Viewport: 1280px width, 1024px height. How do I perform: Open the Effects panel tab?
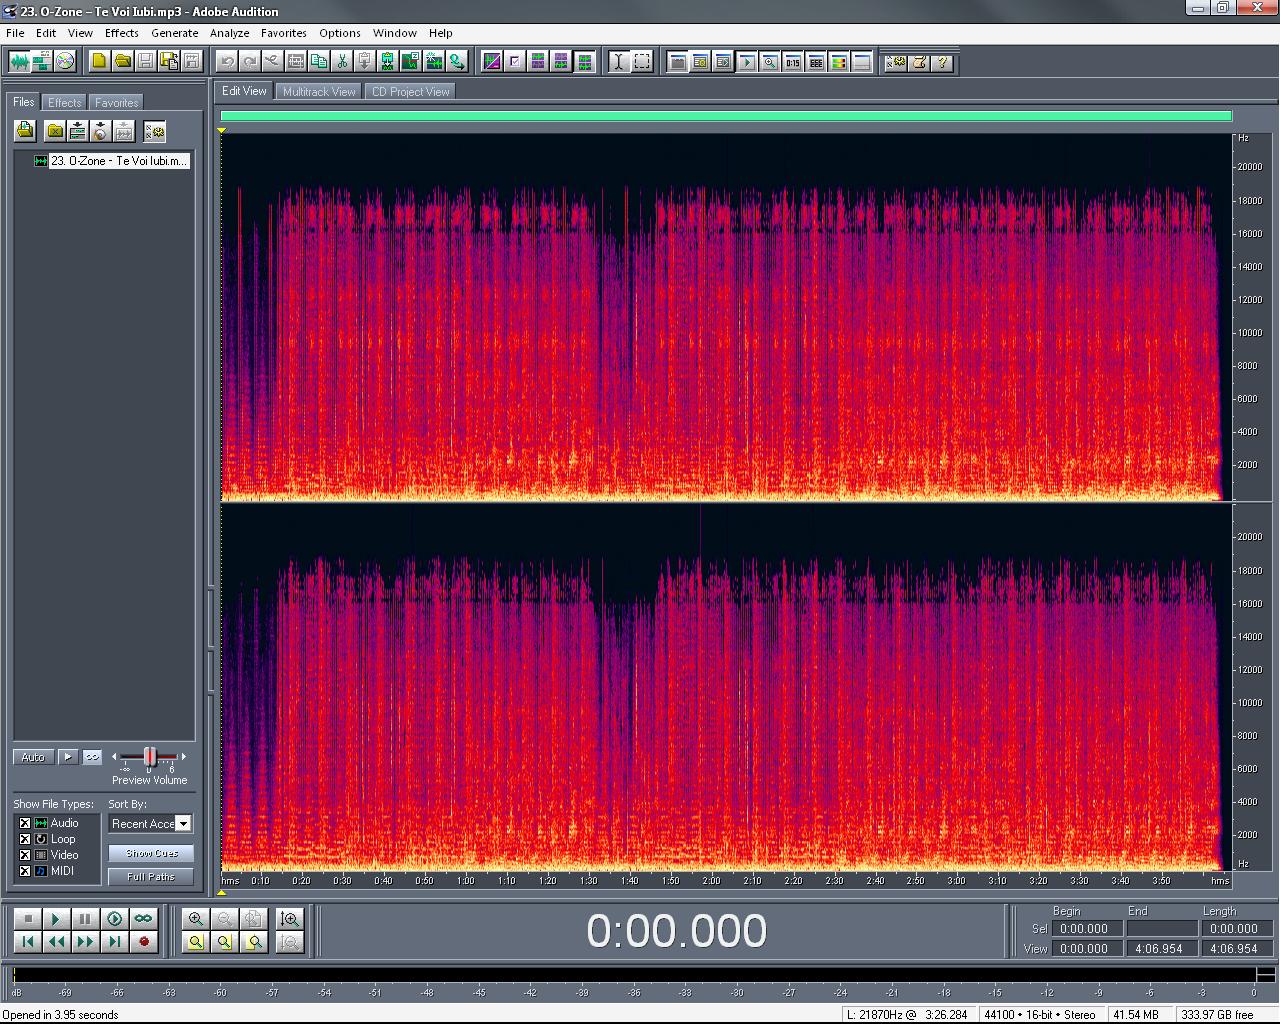(65, 102)
